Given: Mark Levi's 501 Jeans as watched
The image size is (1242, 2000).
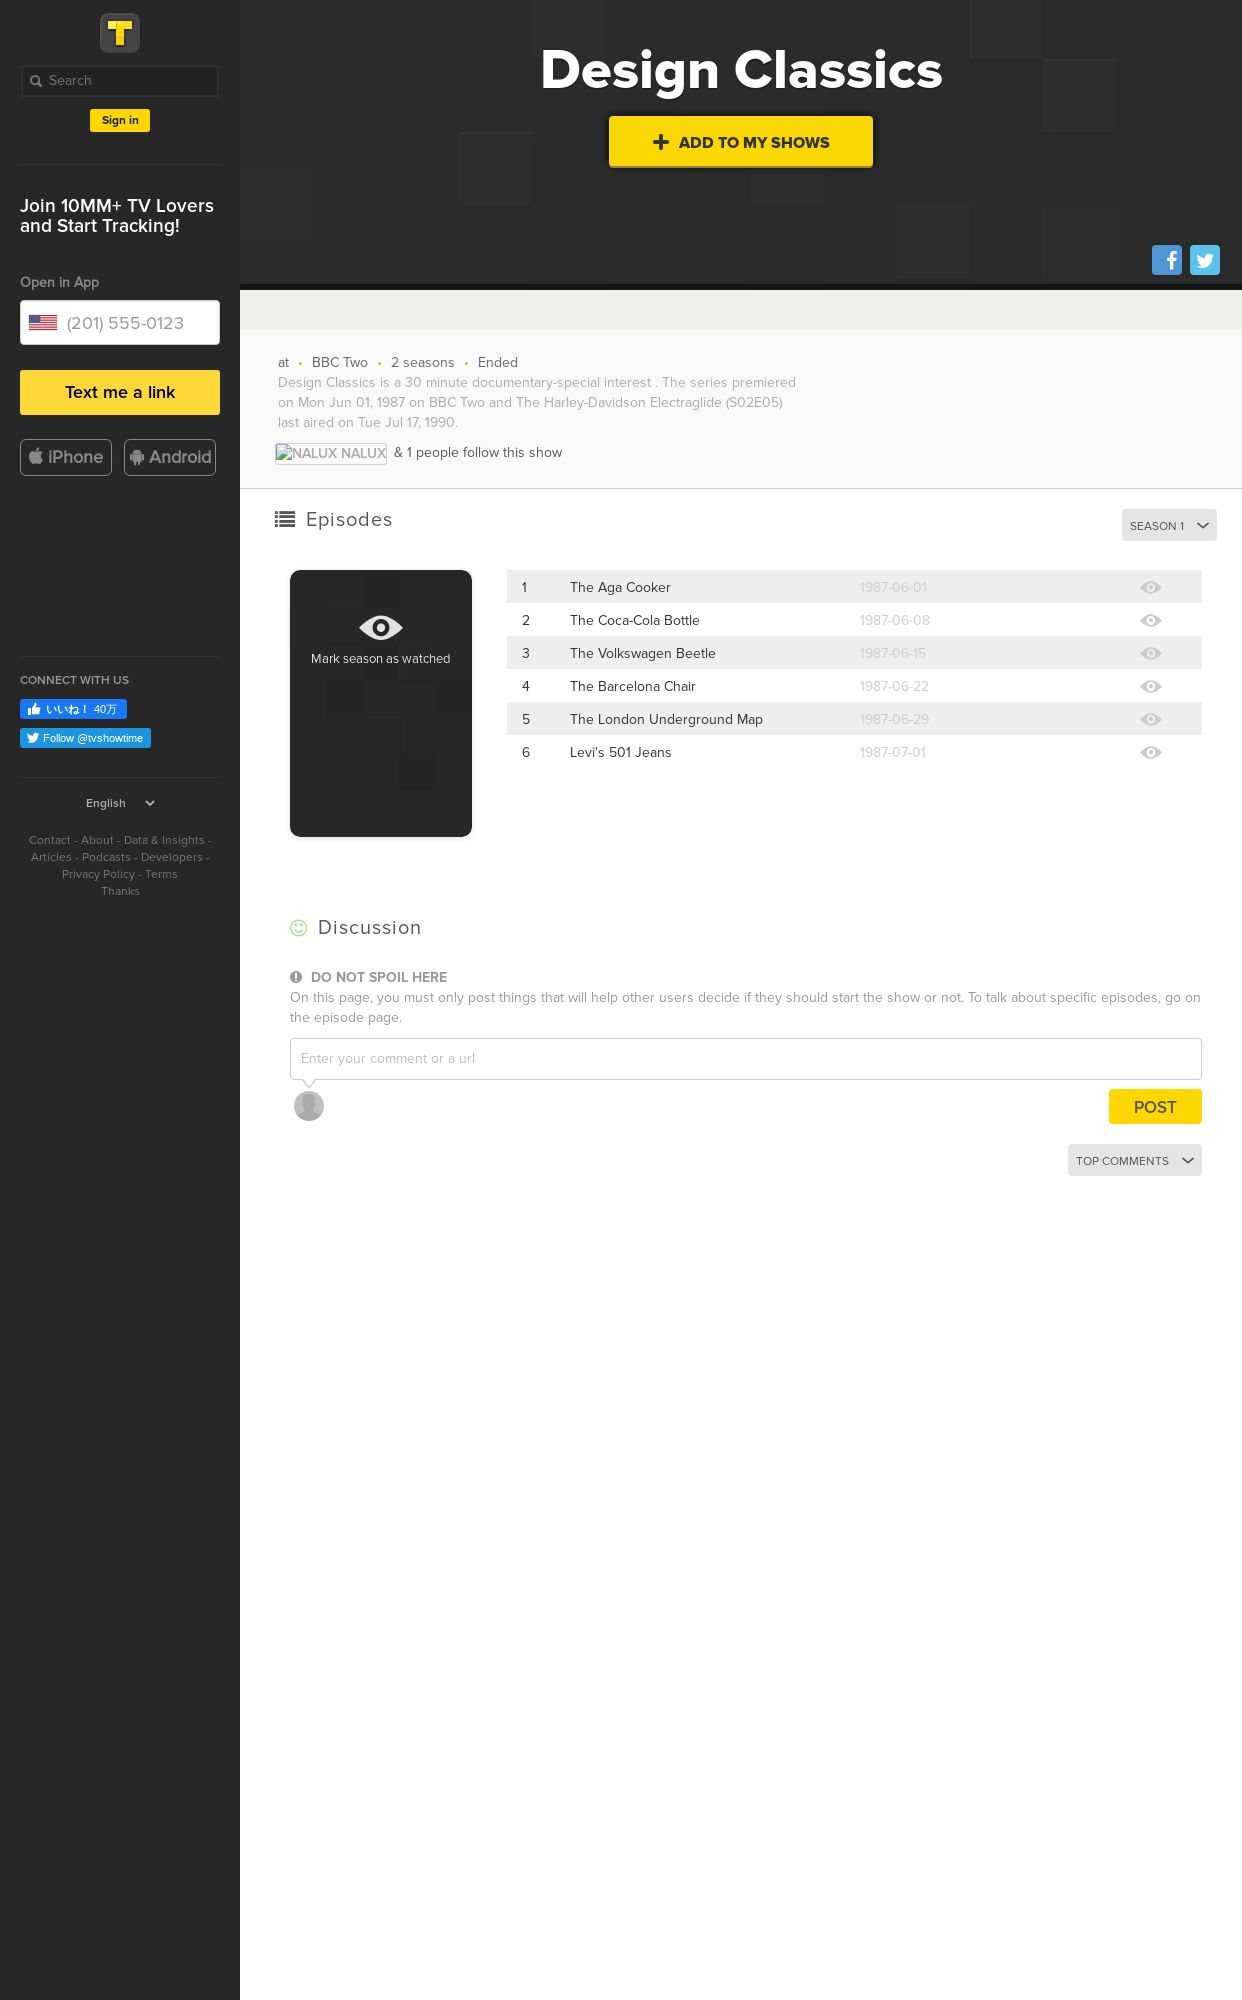Looking at the screenshot, I should (x=1151, y=753).
